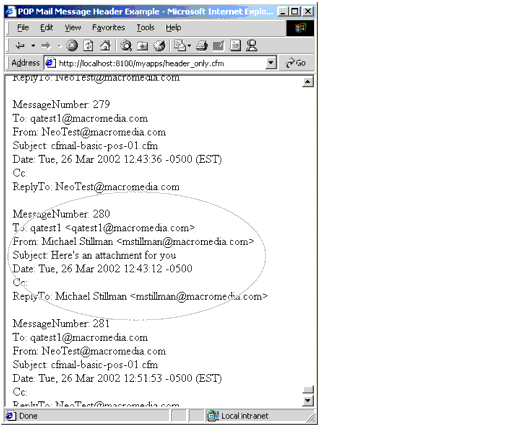The image size is (514, 426).
Task: Click 'Date: Tue, 26 Mar 2002 12:43:36' line
Action: [117, 159]
